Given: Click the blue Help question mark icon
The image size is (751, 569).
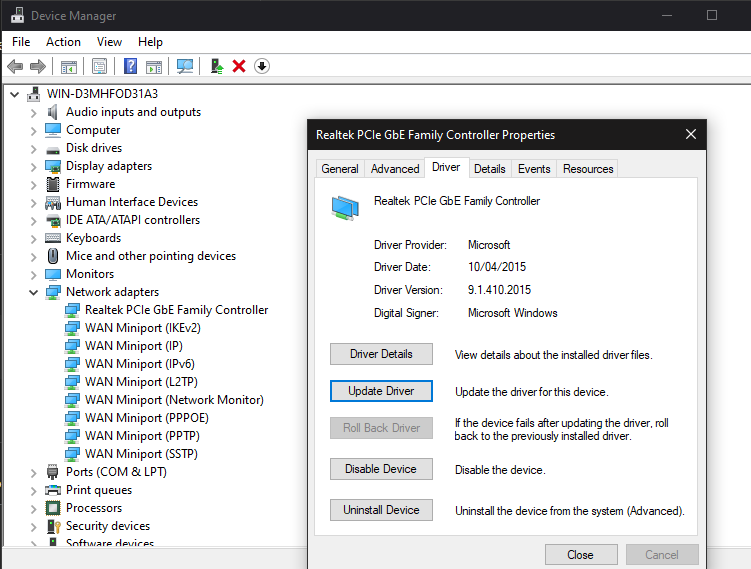Looking at the screenshot, I should [130, 66].
